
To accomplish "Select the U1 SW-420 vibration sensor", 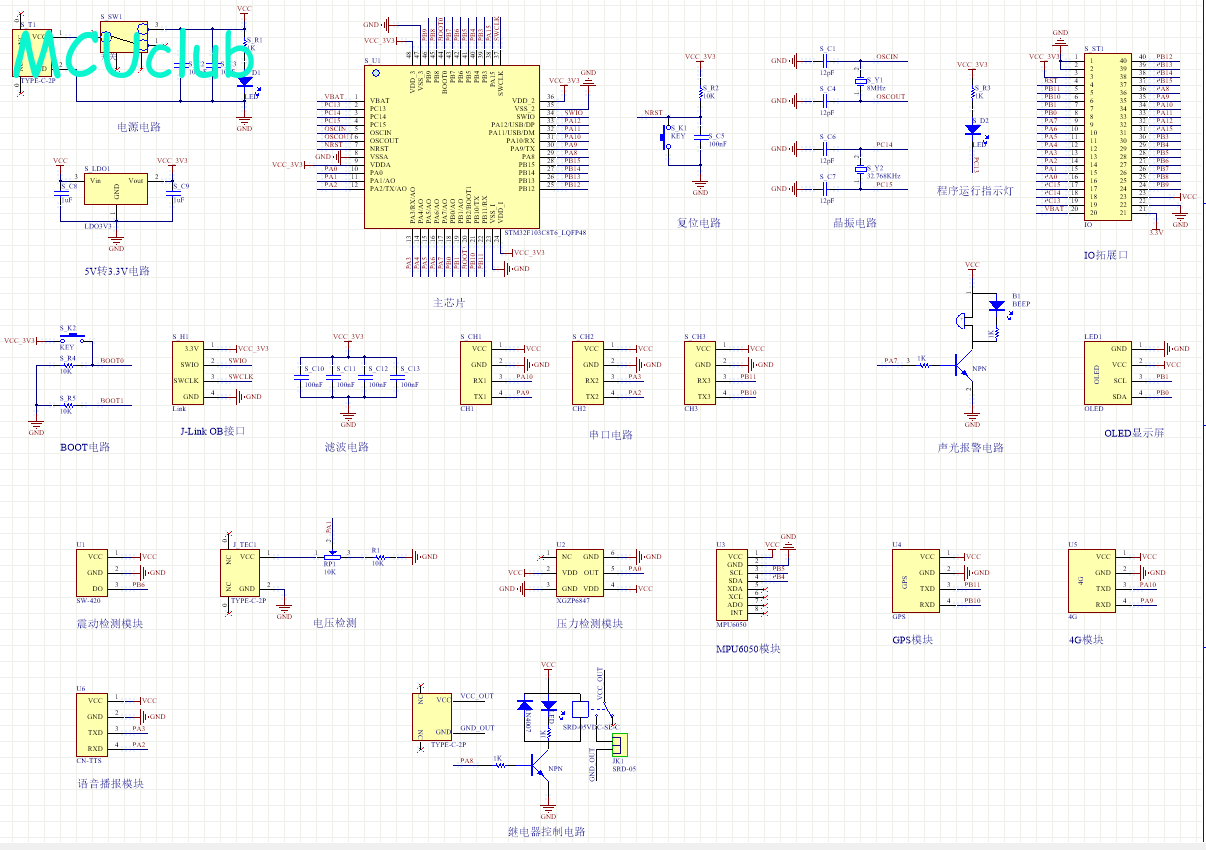I will tap(93, 573).
